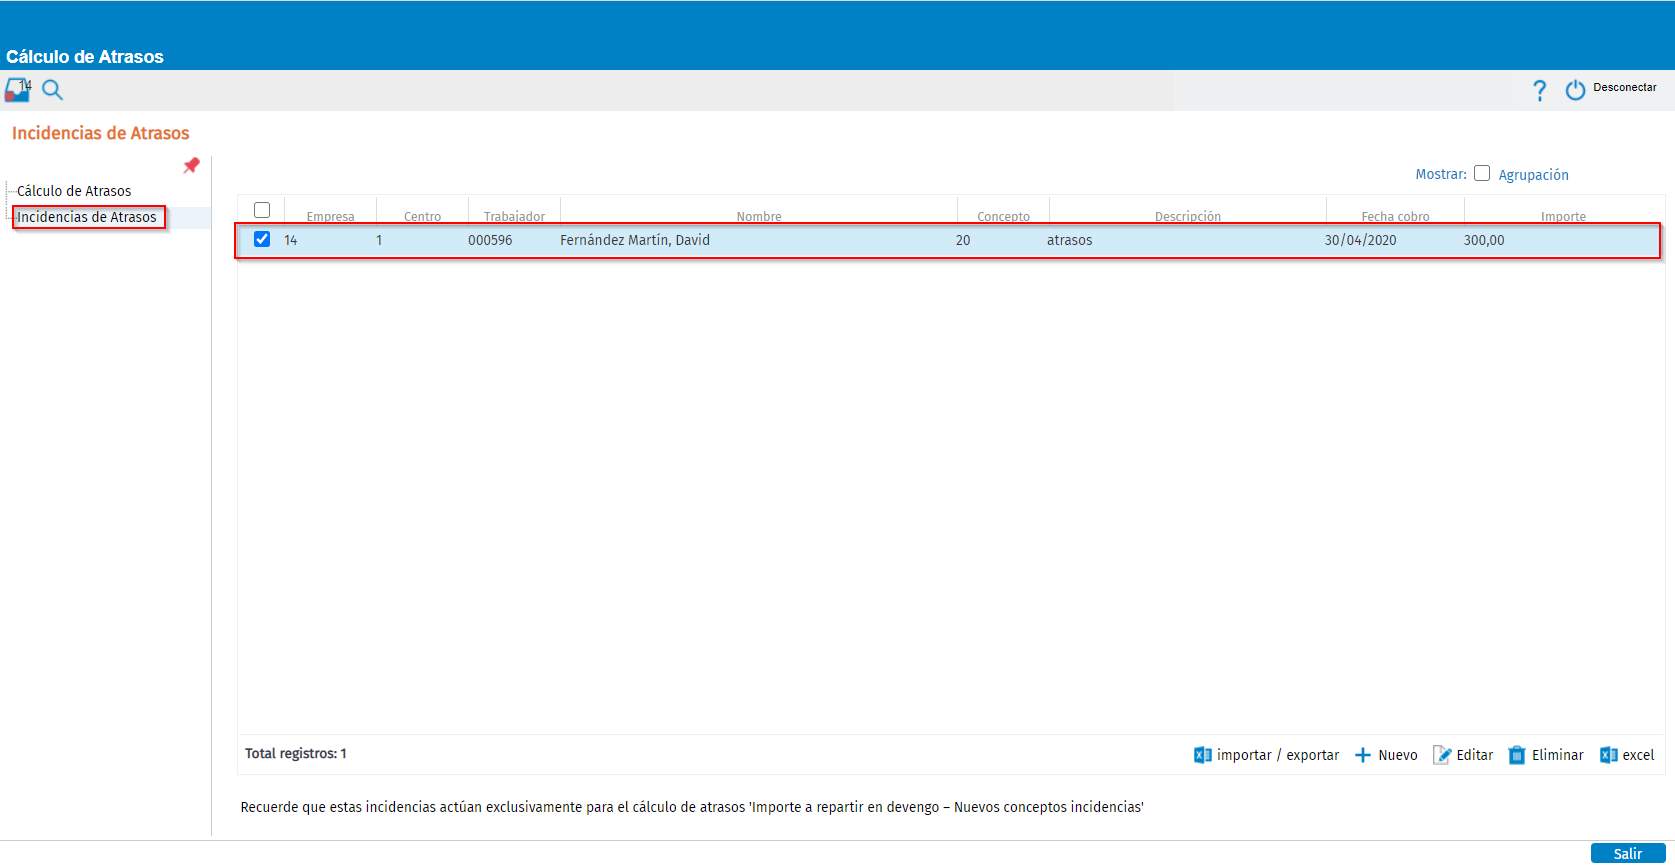Sort by the Trabajador column header
Viewport: 1675px width, 866px height.
point(514,216)
